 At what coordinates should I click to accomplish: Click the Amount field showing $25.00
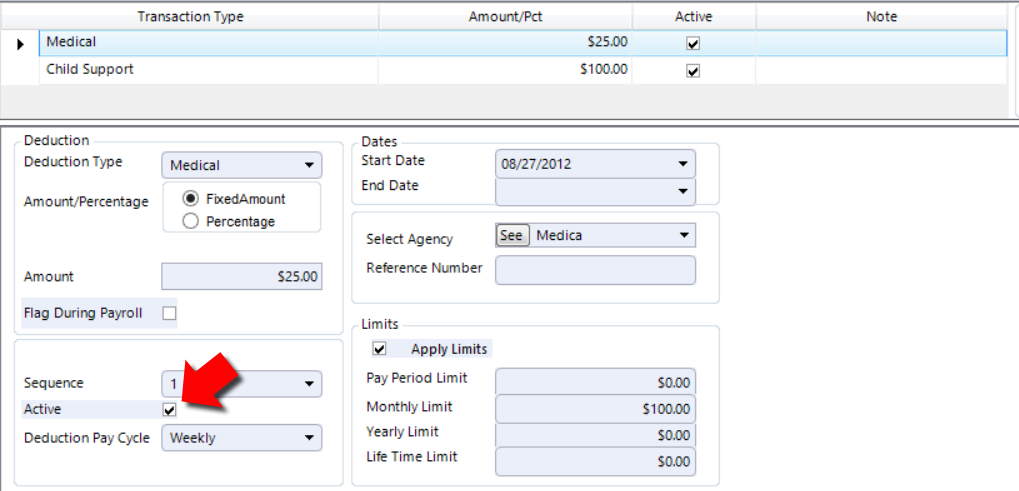click(241, 277)
